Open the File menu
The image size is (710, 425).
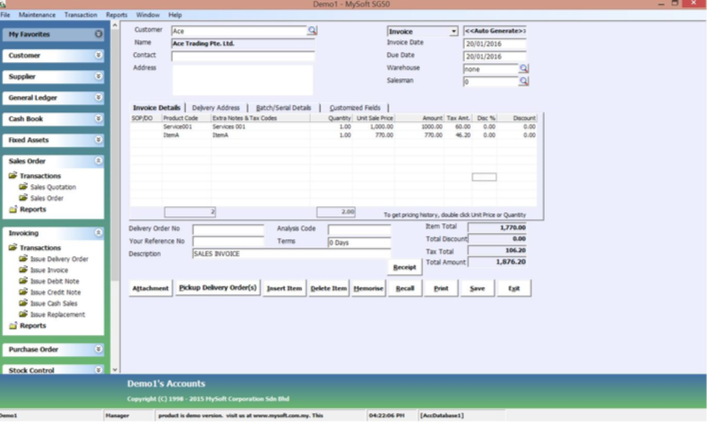point(5,15)
